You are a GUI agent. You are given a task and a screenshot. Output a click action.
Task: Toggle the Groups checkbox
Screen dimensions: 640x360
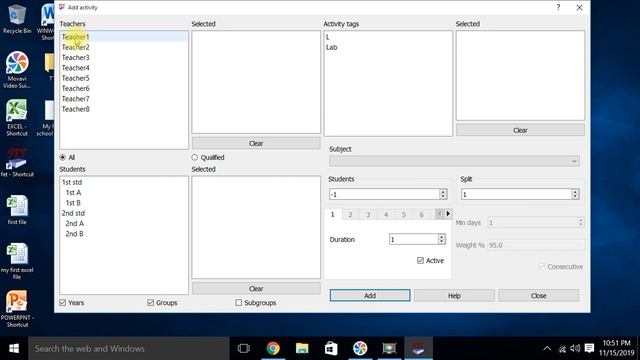coord(151,302)
